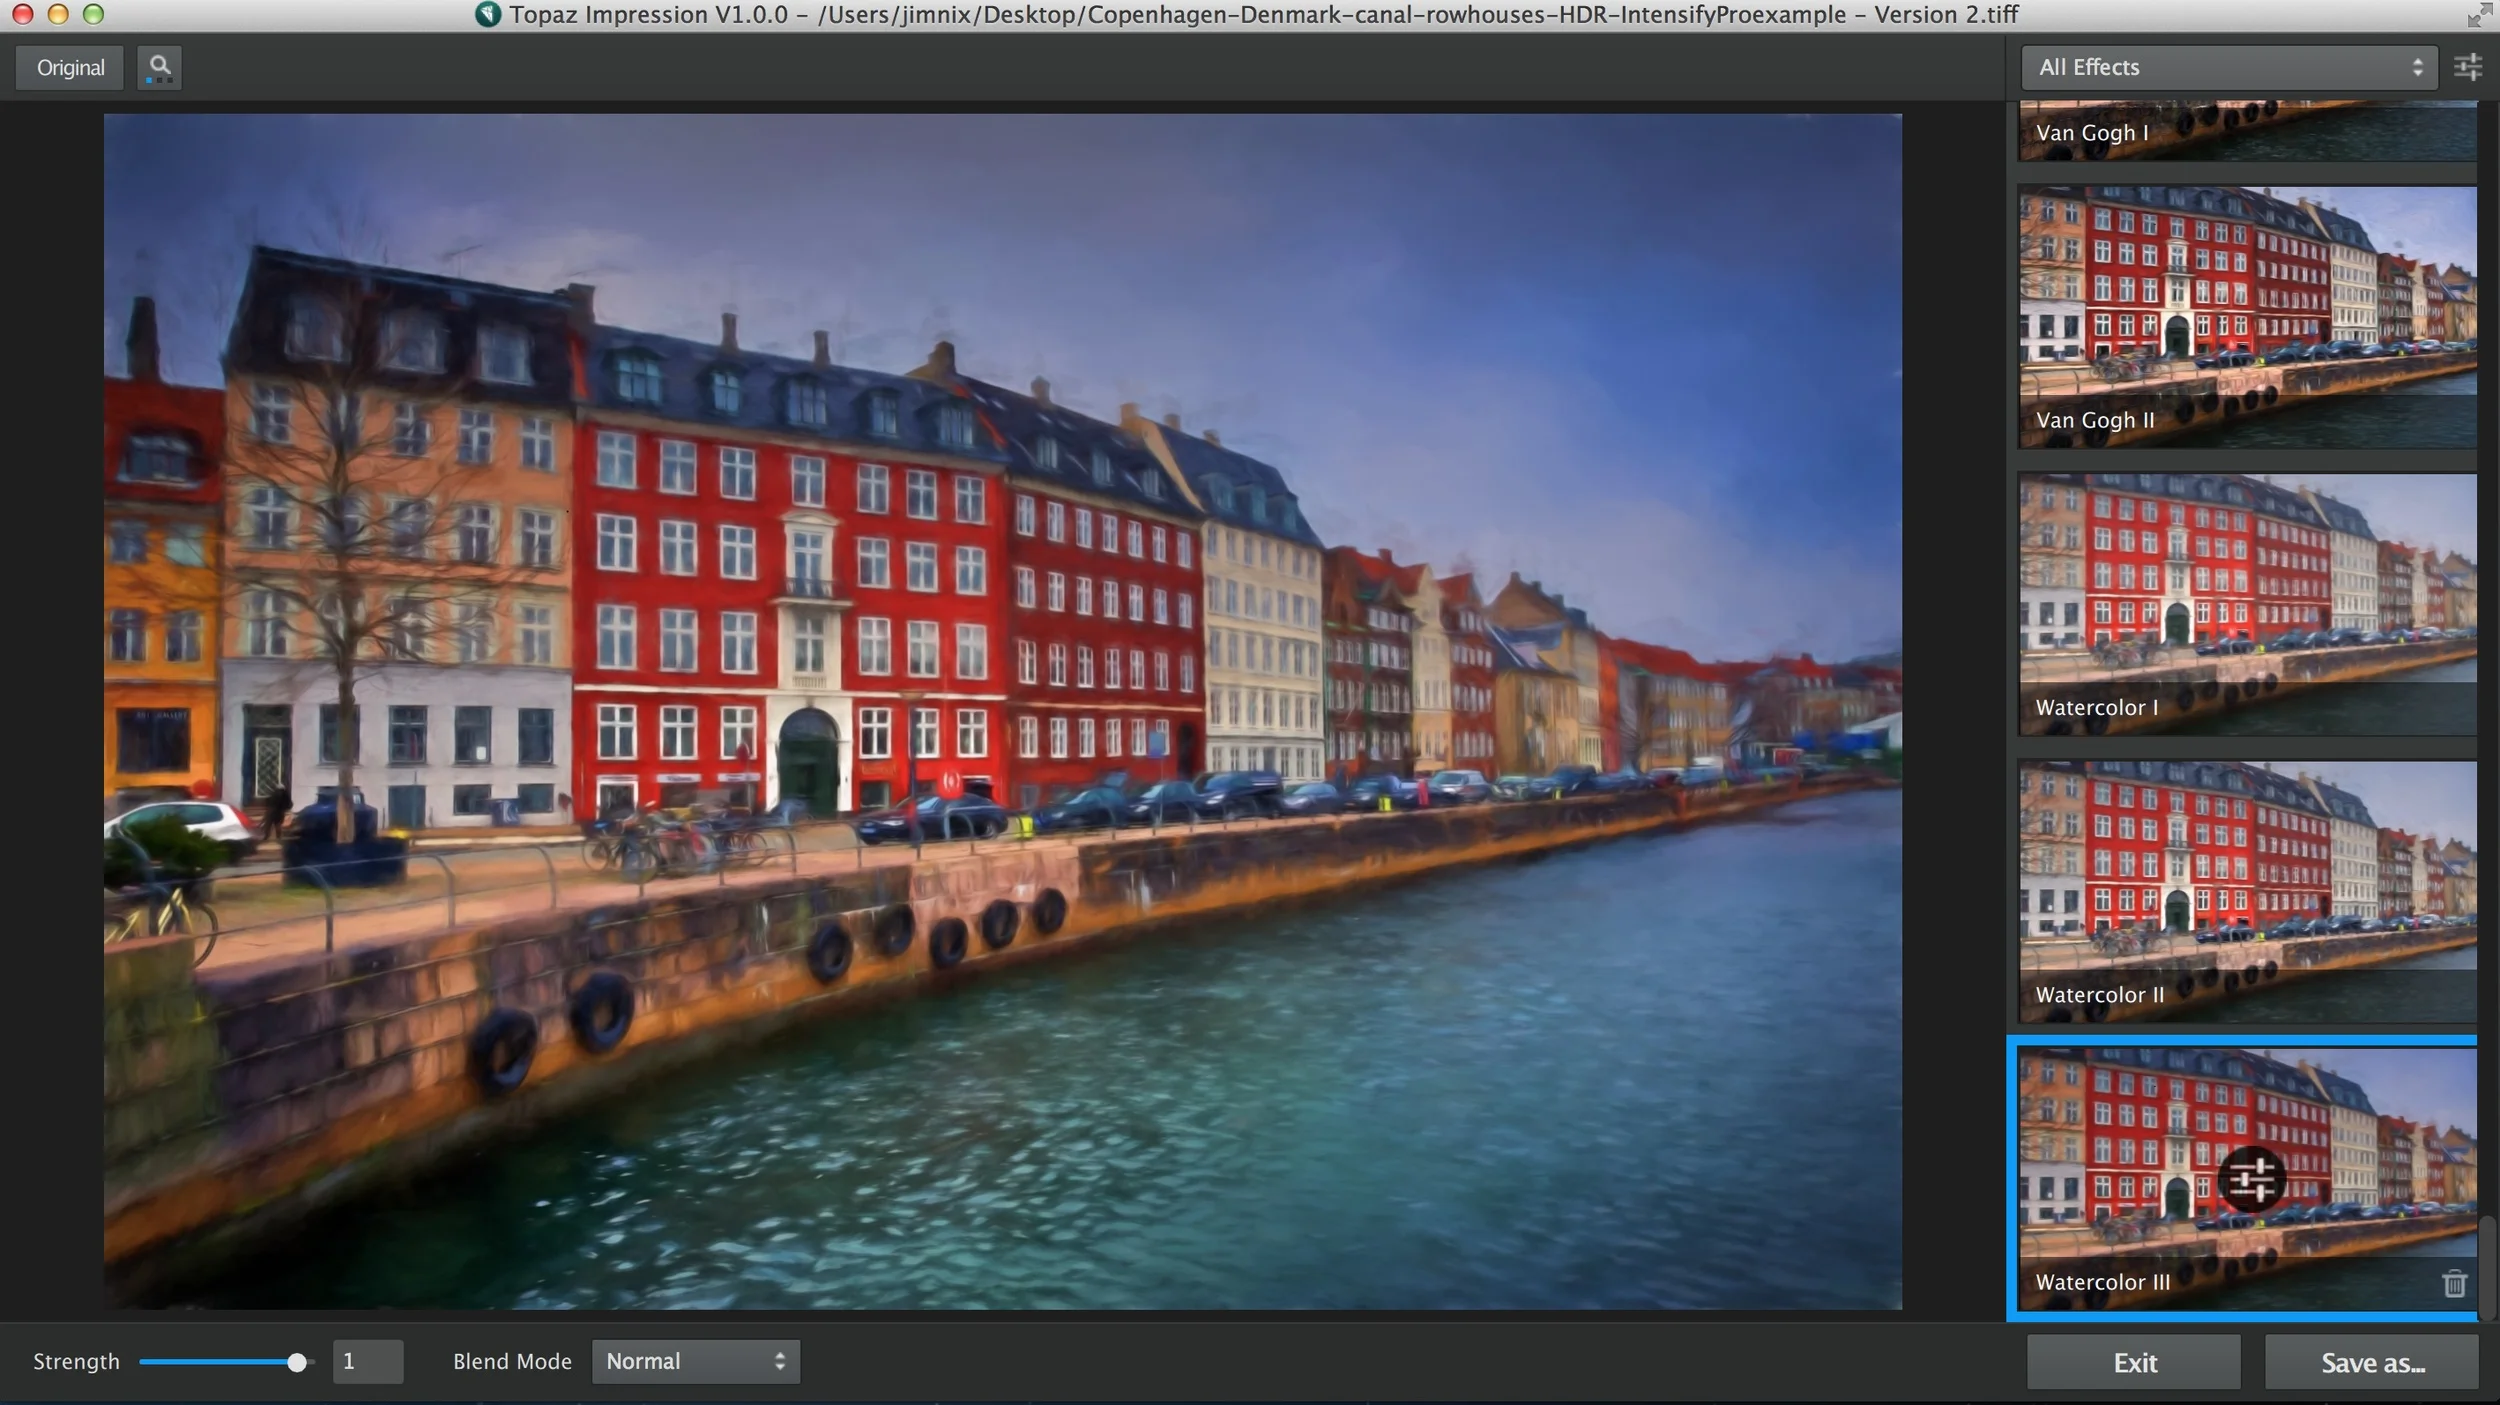Click the Save as... button
Viewport: 2500px width, 1405px height.
tap(2372, 1362)
